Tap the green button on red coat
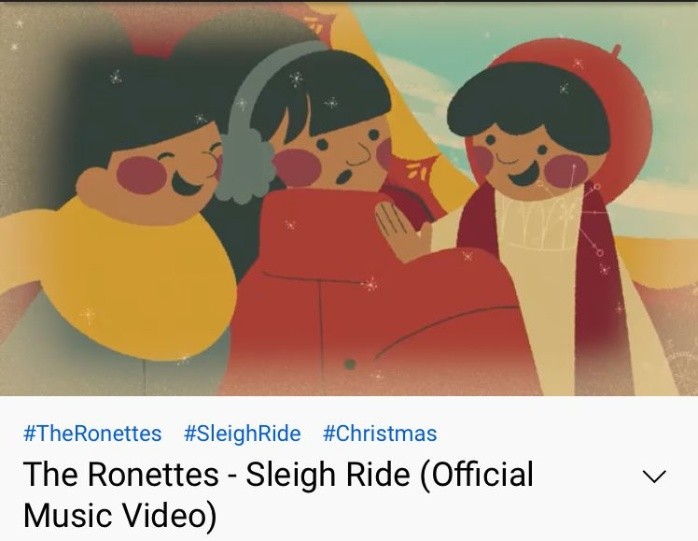698x541 pixels. click(x=350, y=364)
